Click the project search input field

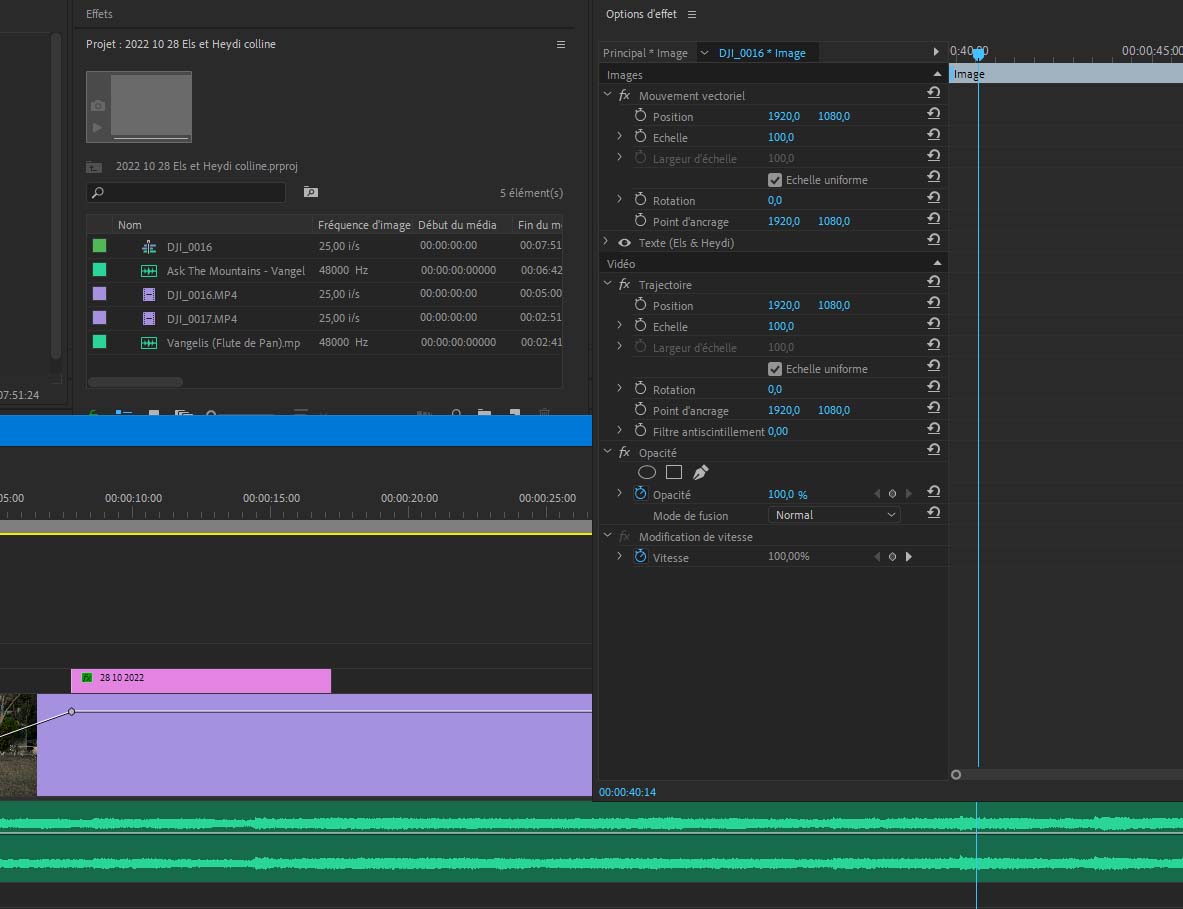click(186, 192)
